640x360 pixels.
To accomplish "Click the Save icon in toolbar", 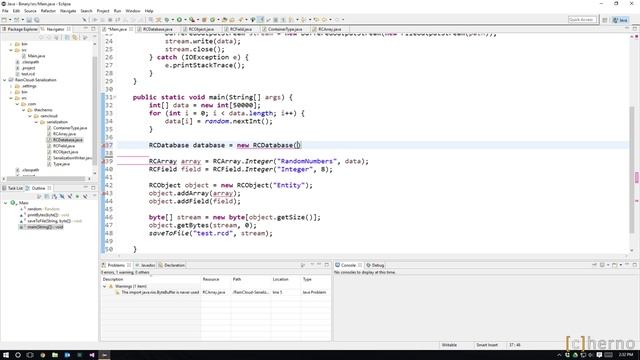I will coord(29,20).
